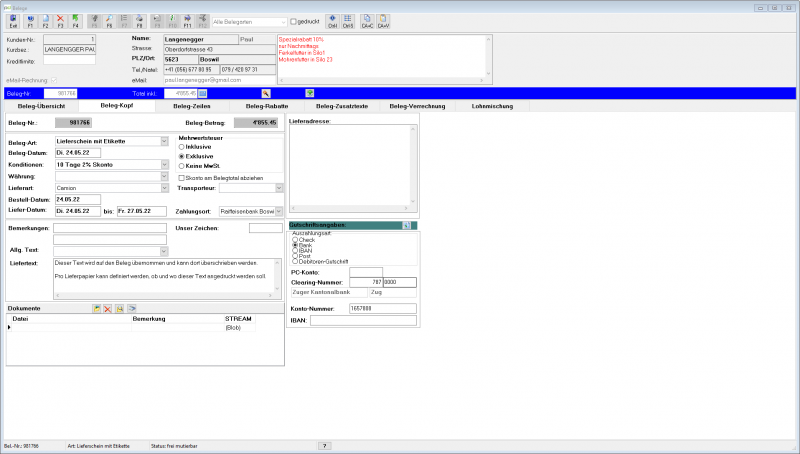Click the F7 list toolbar icon

pos(124,21)
